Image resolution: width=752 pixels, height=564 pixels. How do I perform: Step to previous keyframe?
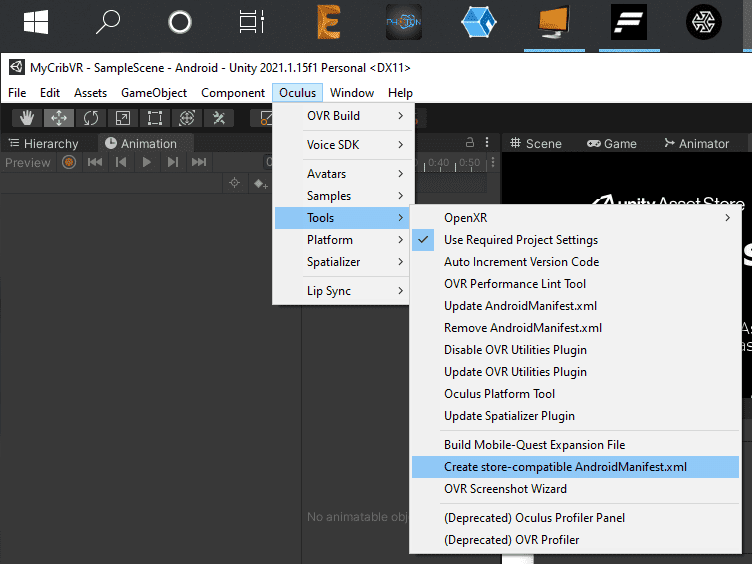click(x=121, y=163)
